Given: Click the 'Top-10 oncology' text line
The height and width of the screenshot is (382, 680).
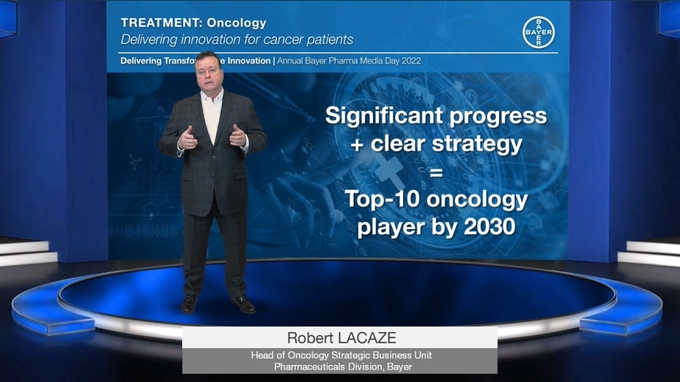Looking at the screenshot, I should 436,200.
